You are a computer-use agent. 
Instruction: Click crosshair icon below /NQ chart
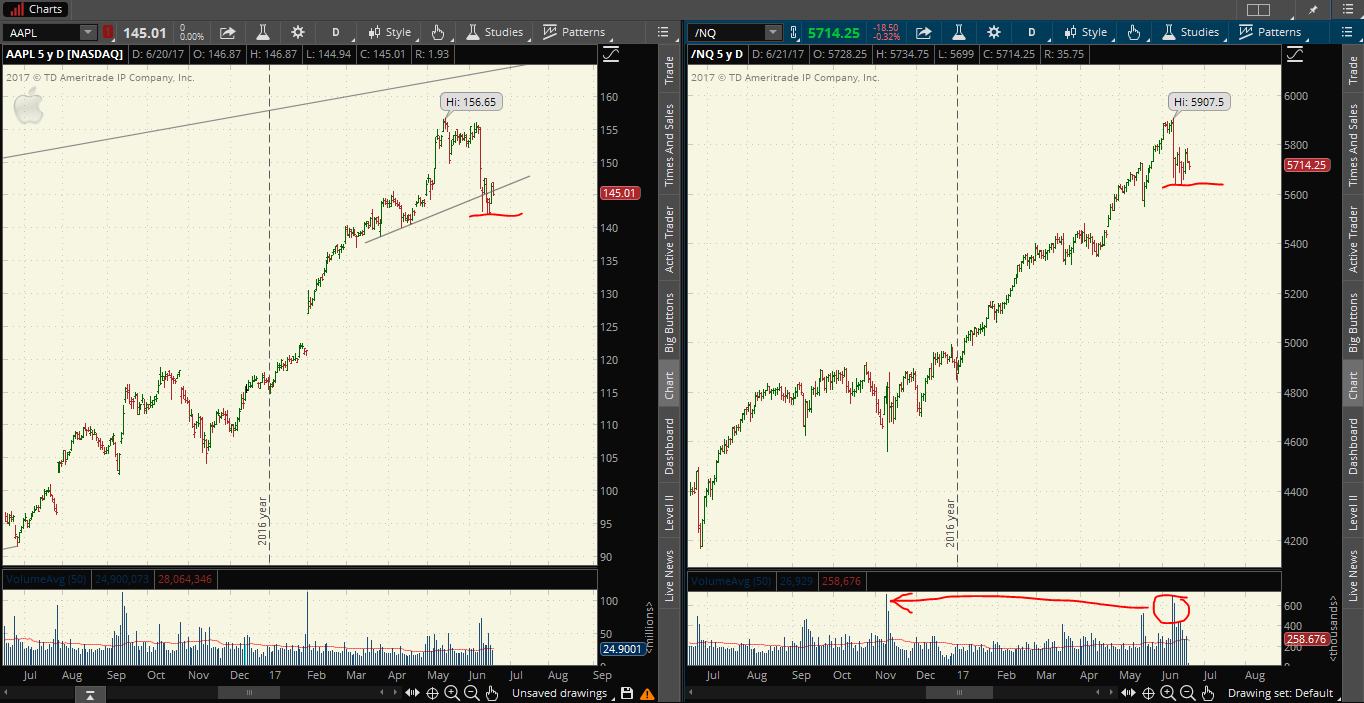(x=1148, y=693)
